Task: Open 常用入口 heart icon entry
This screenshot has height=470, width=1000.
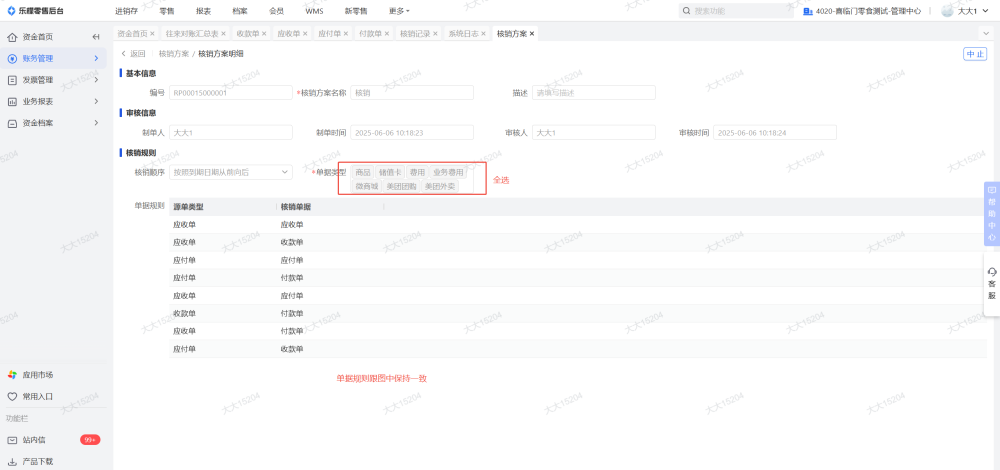Action: pyautogui.click(x=12, y=396)
